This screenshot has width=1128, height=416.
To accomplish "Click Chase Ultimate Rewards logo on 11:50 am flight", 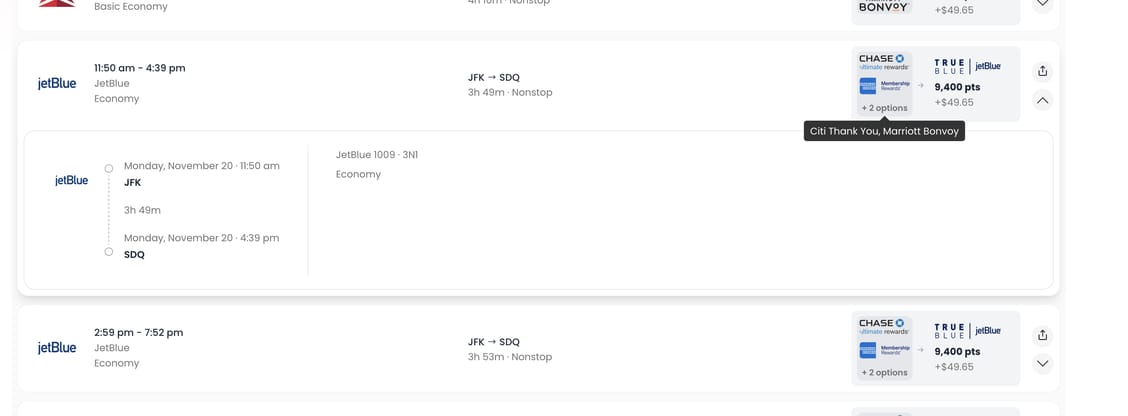I will tap(882, 62).
